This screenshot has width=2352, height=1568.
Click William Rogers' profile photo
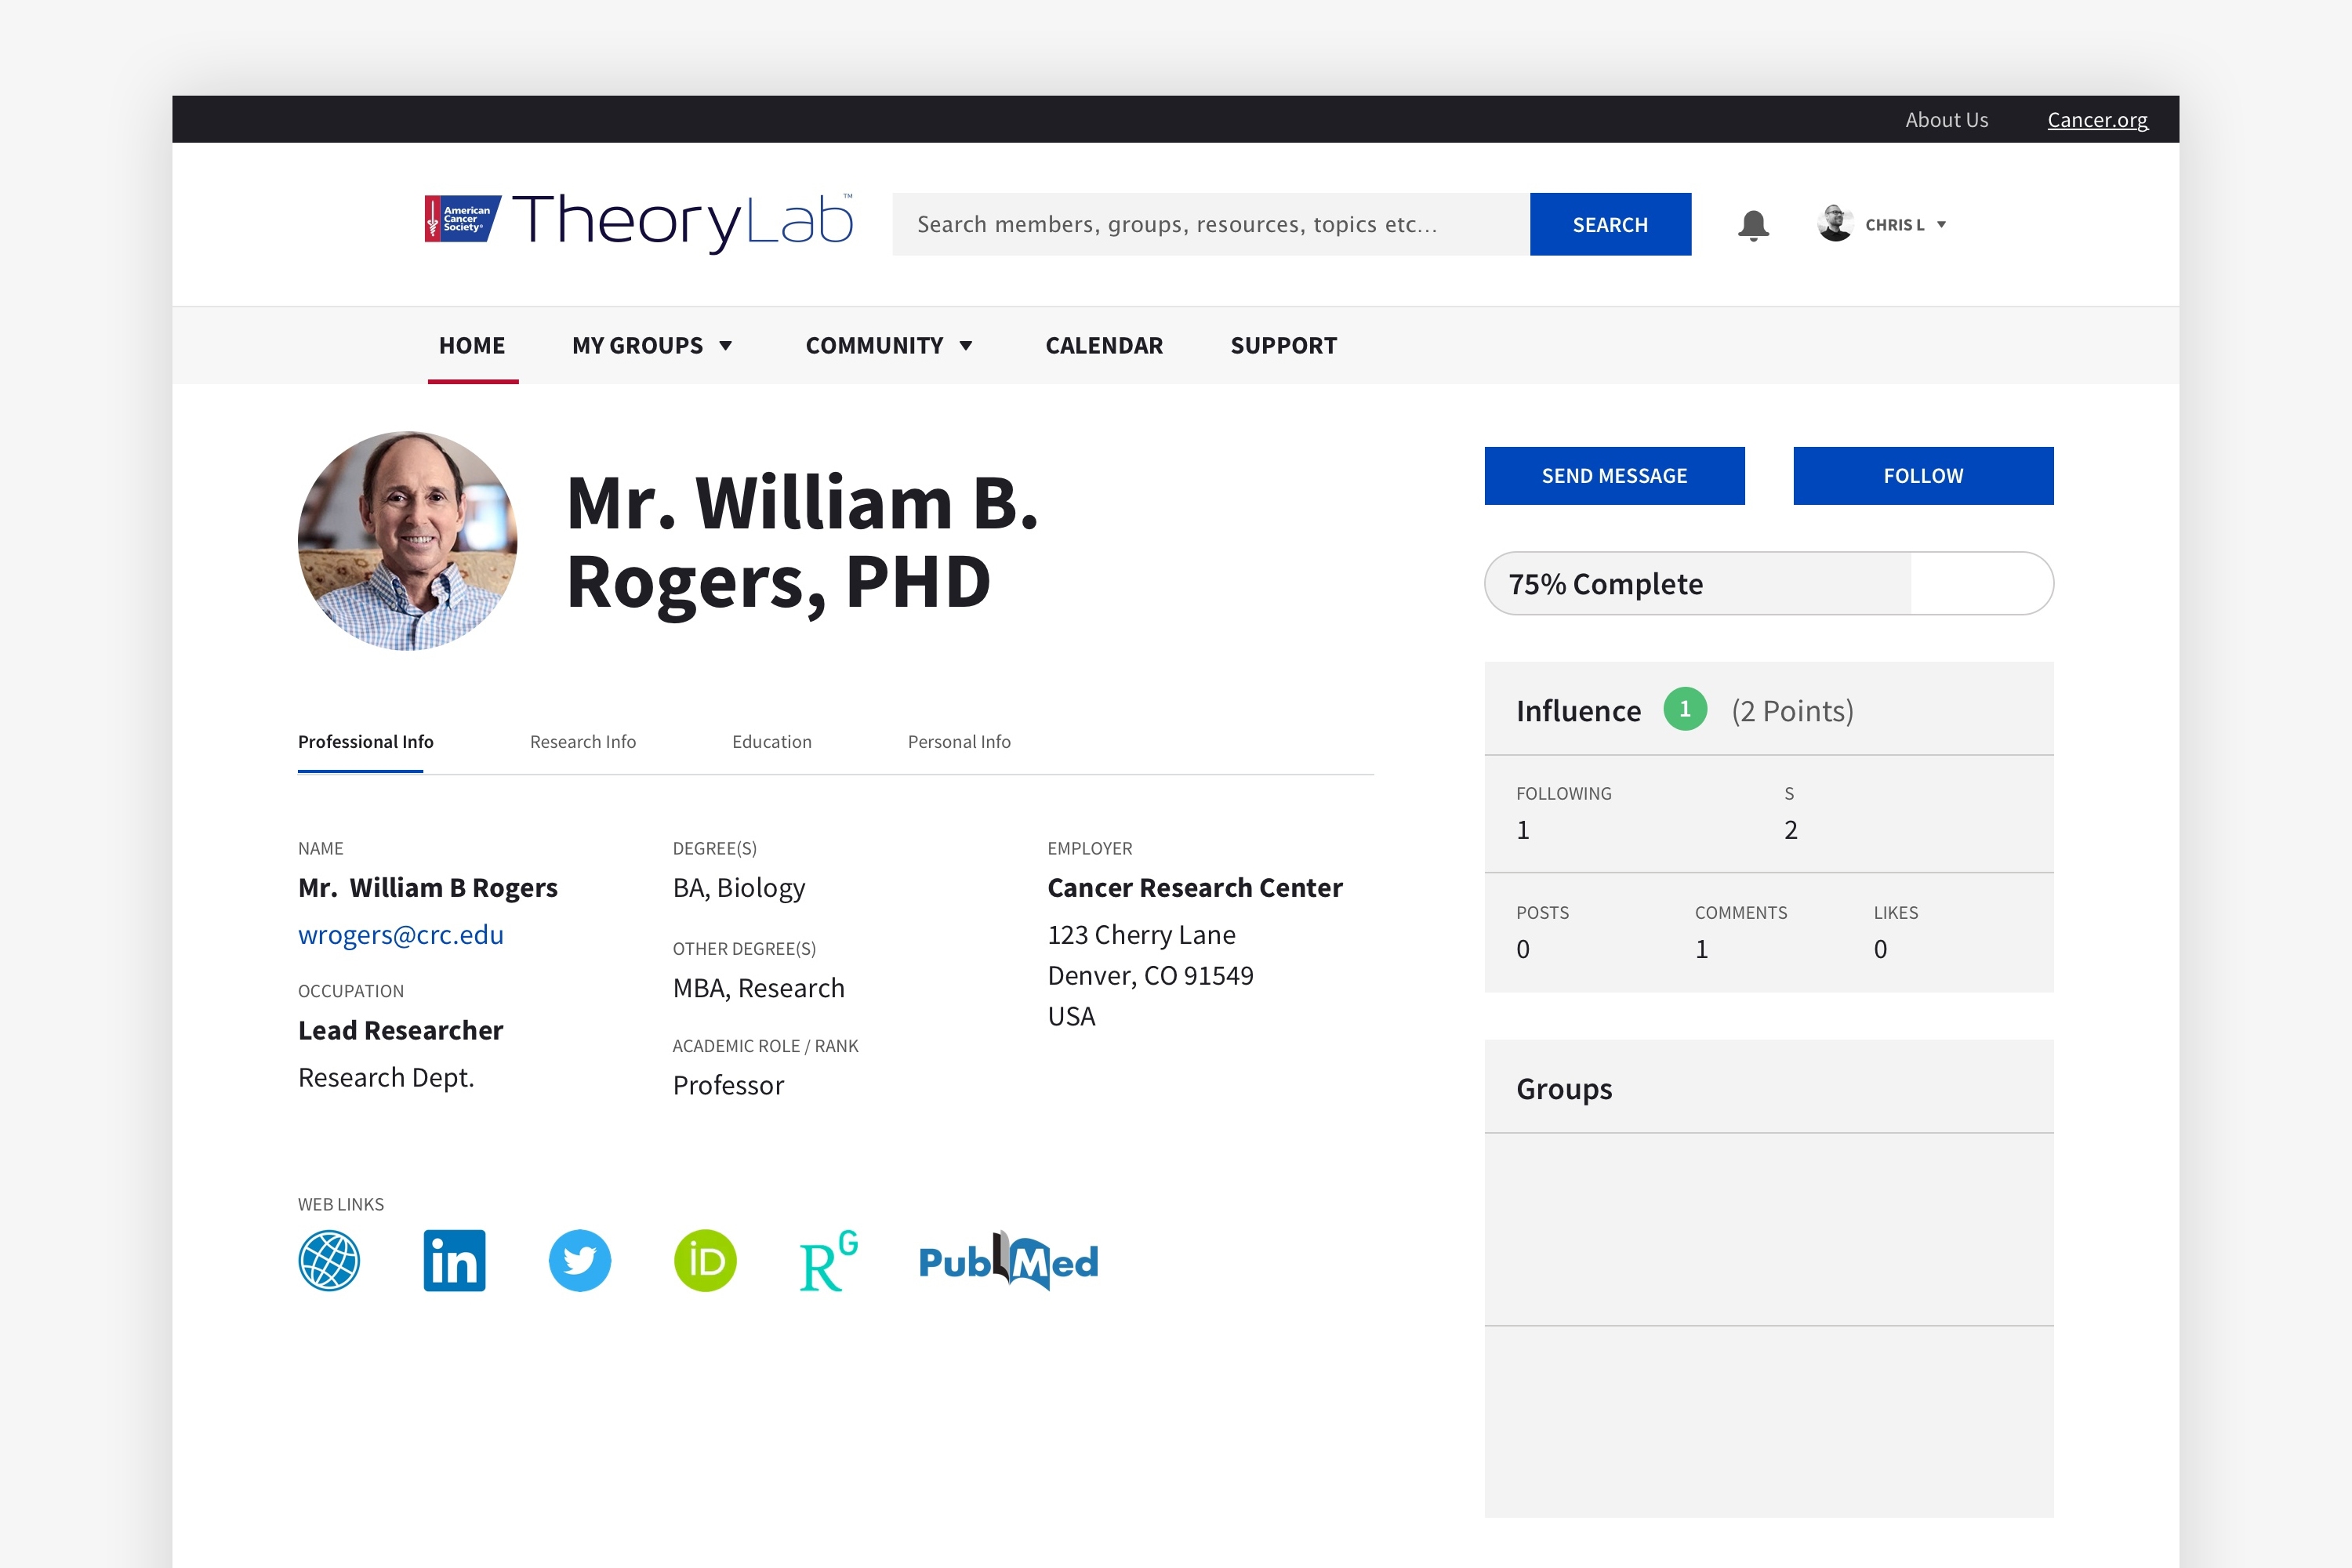coord(408,541)
